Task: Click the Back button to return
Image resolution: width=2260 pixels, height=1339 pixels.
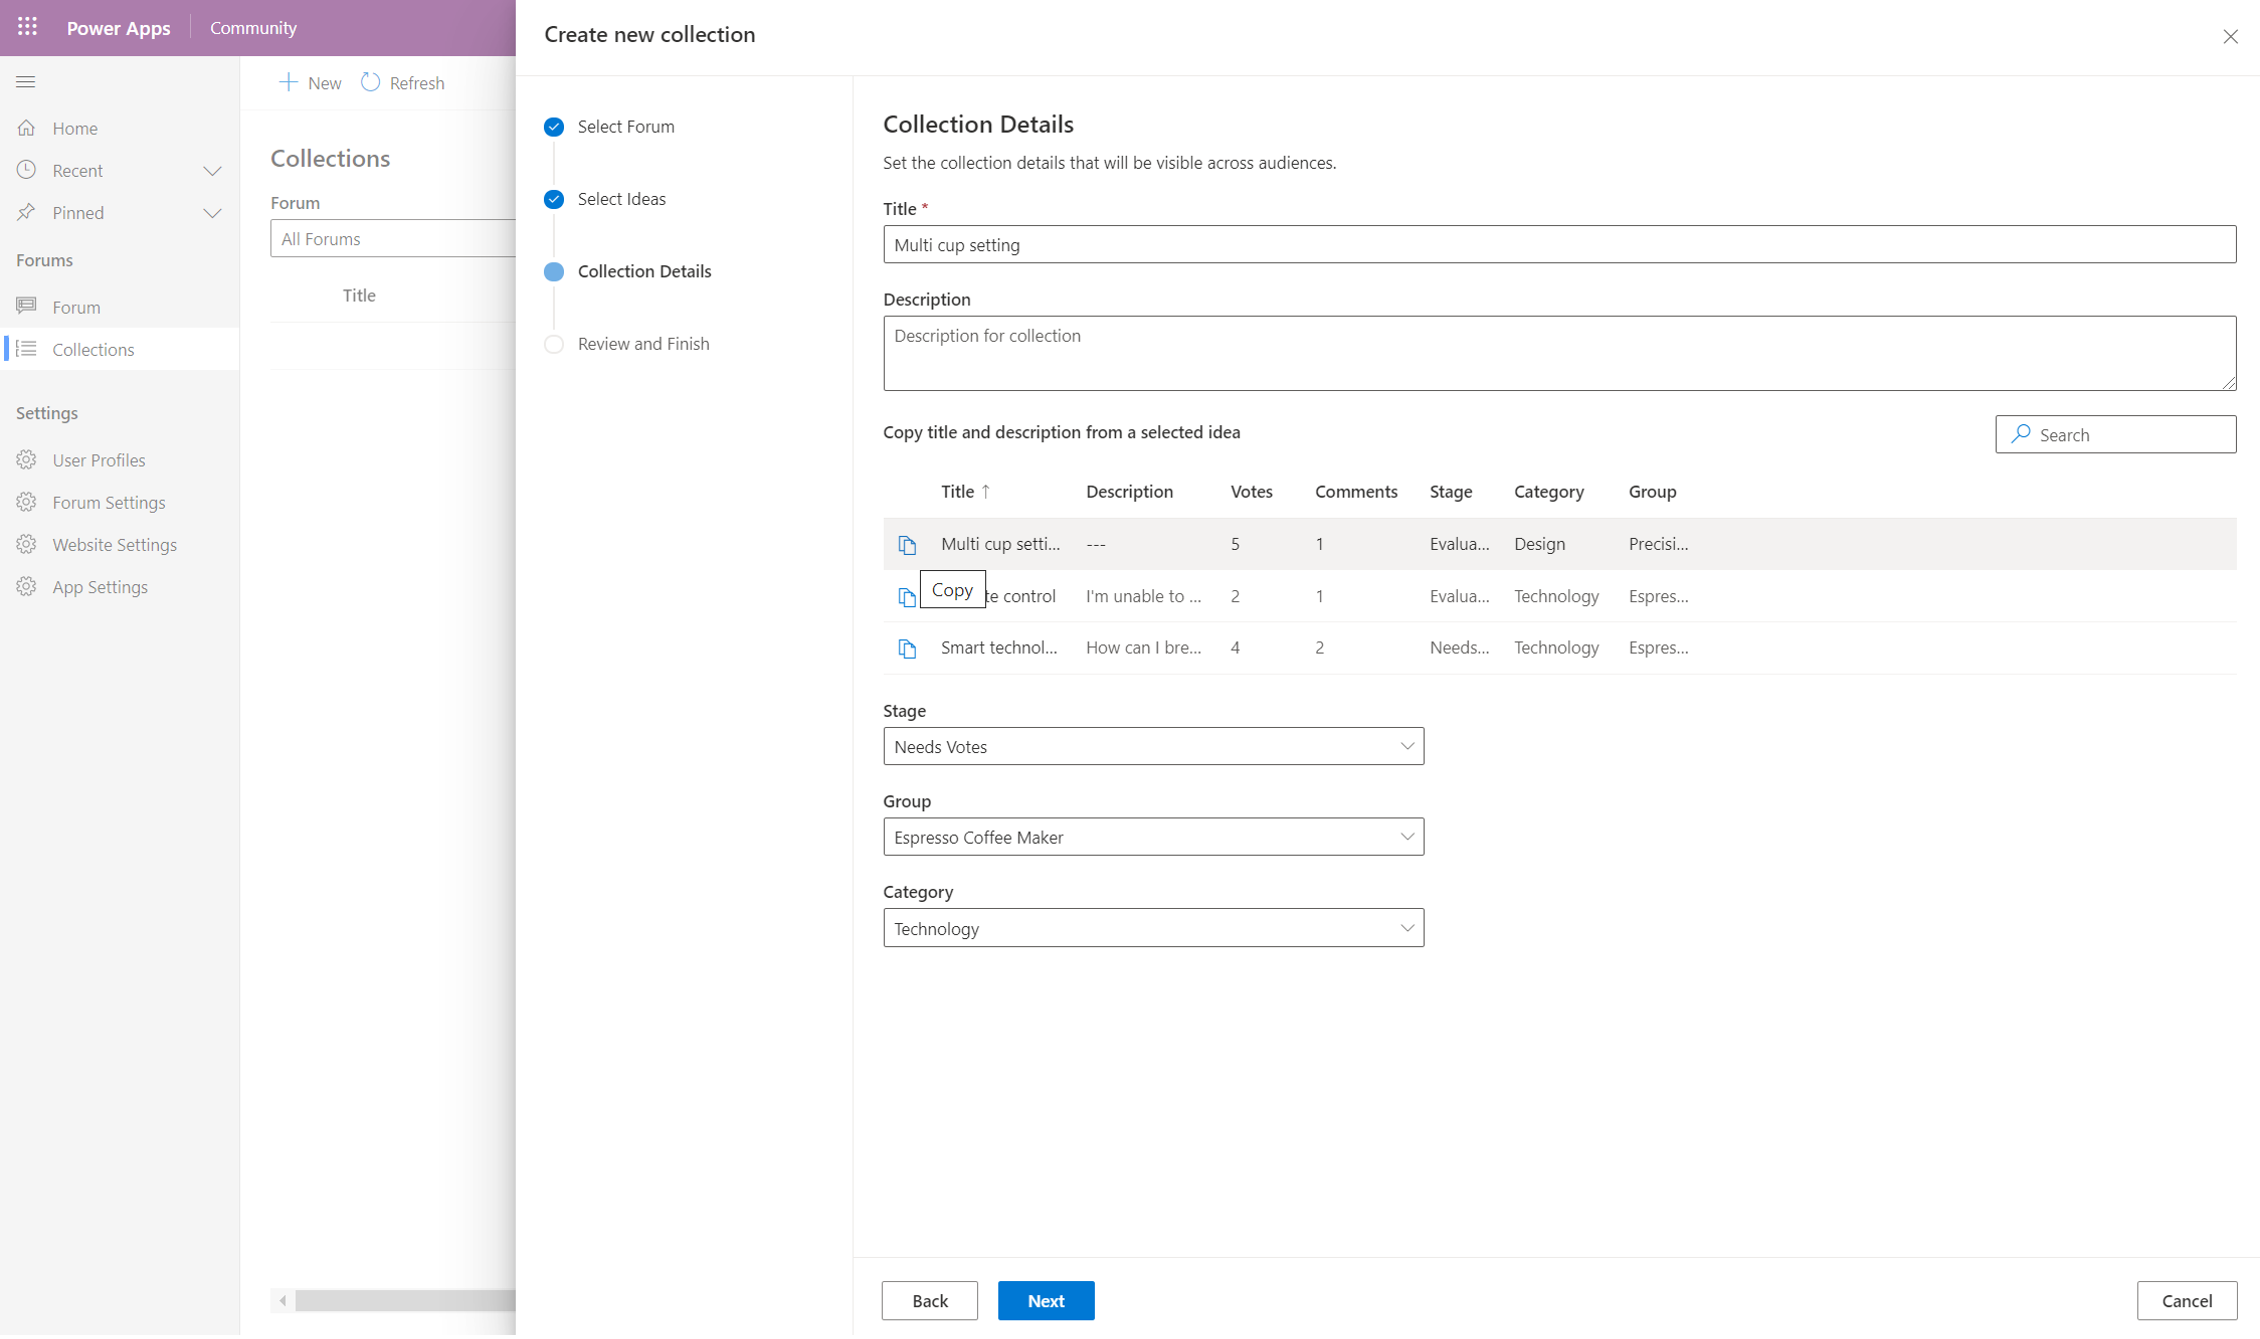Action: tap(929, 1301)
